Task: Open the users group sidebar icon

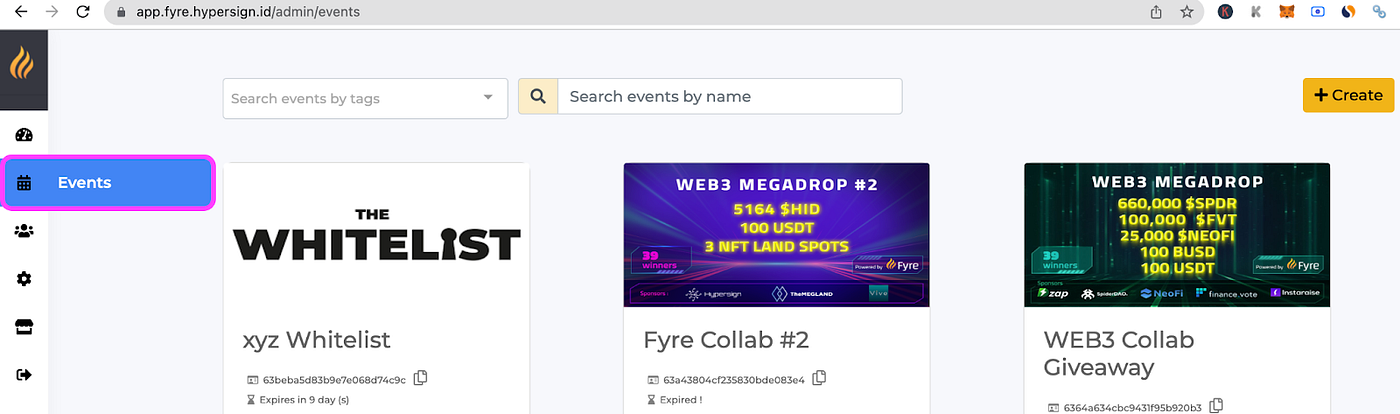Action: coord(25,230)
